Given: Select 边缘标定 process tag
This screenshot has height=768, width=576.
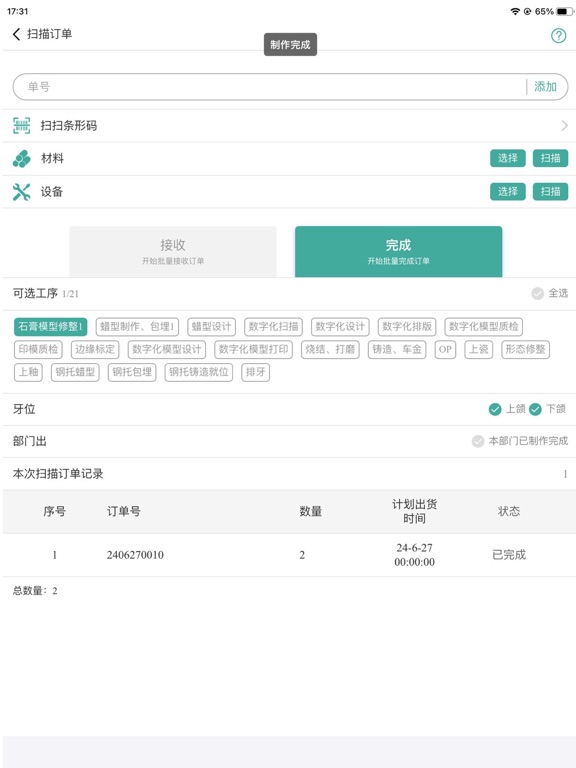Looking at the screenshot, I should pyautogui.click(x=95, y=349).
